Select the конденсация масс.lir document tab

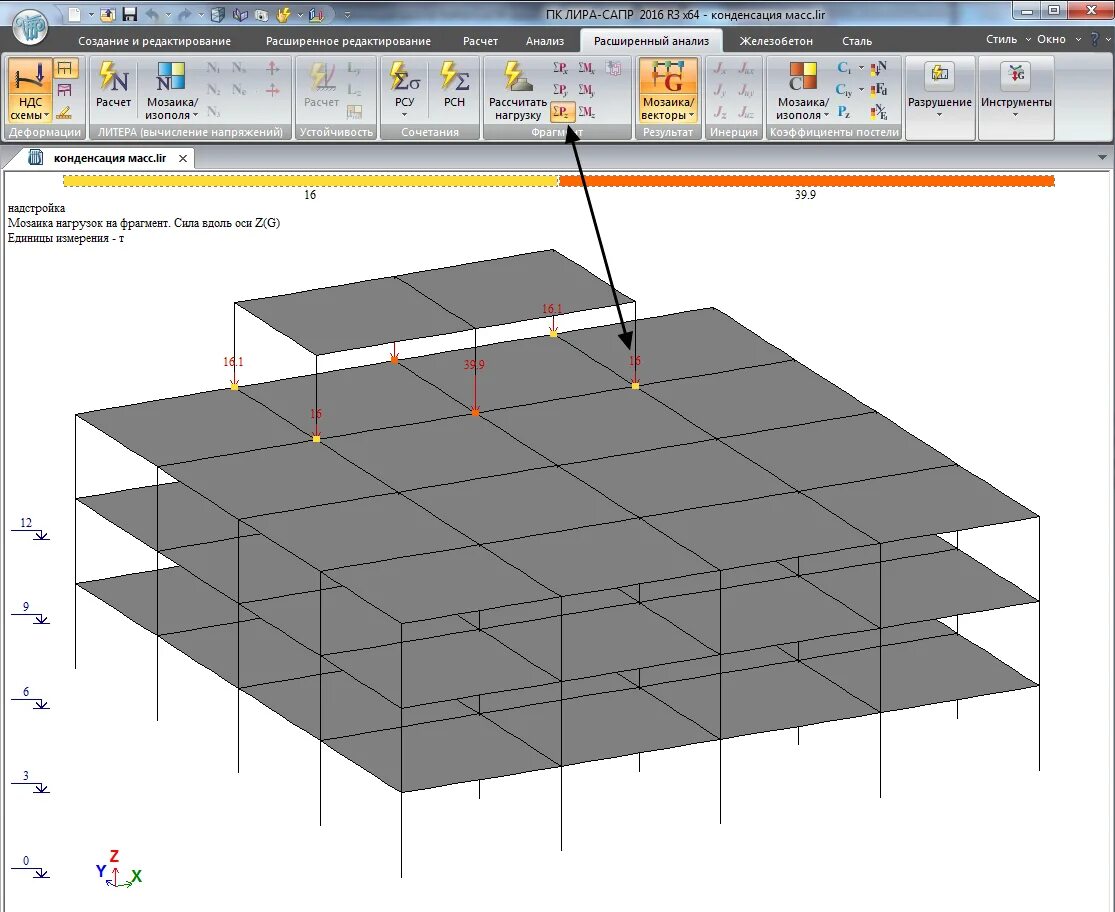(110, 158)
